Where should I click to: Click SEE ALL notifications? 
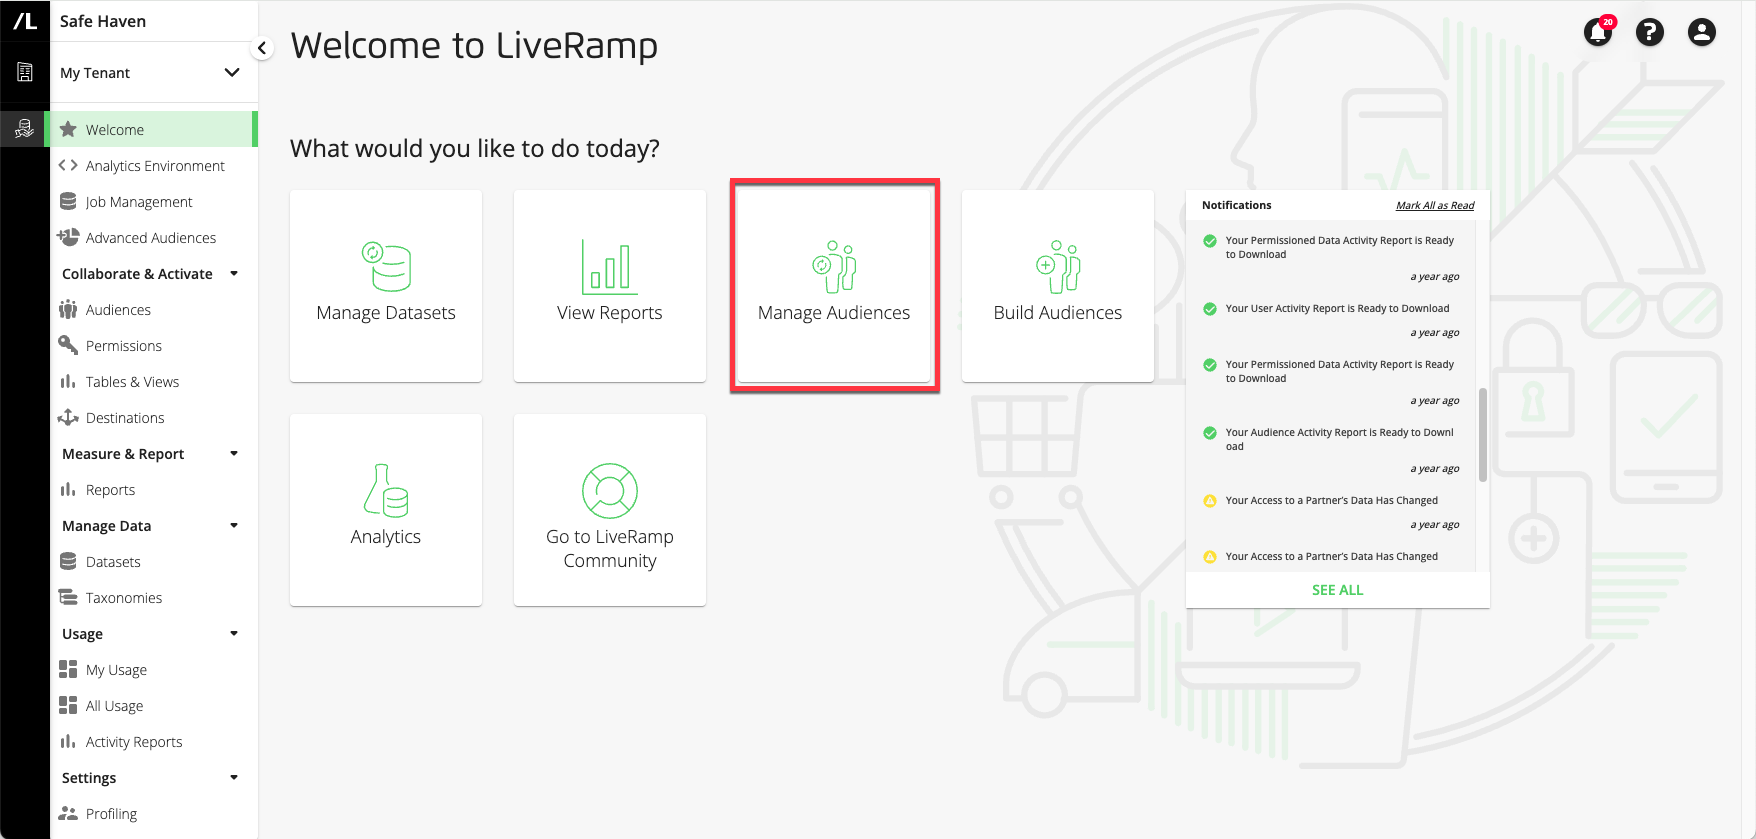pos(1337,590)
